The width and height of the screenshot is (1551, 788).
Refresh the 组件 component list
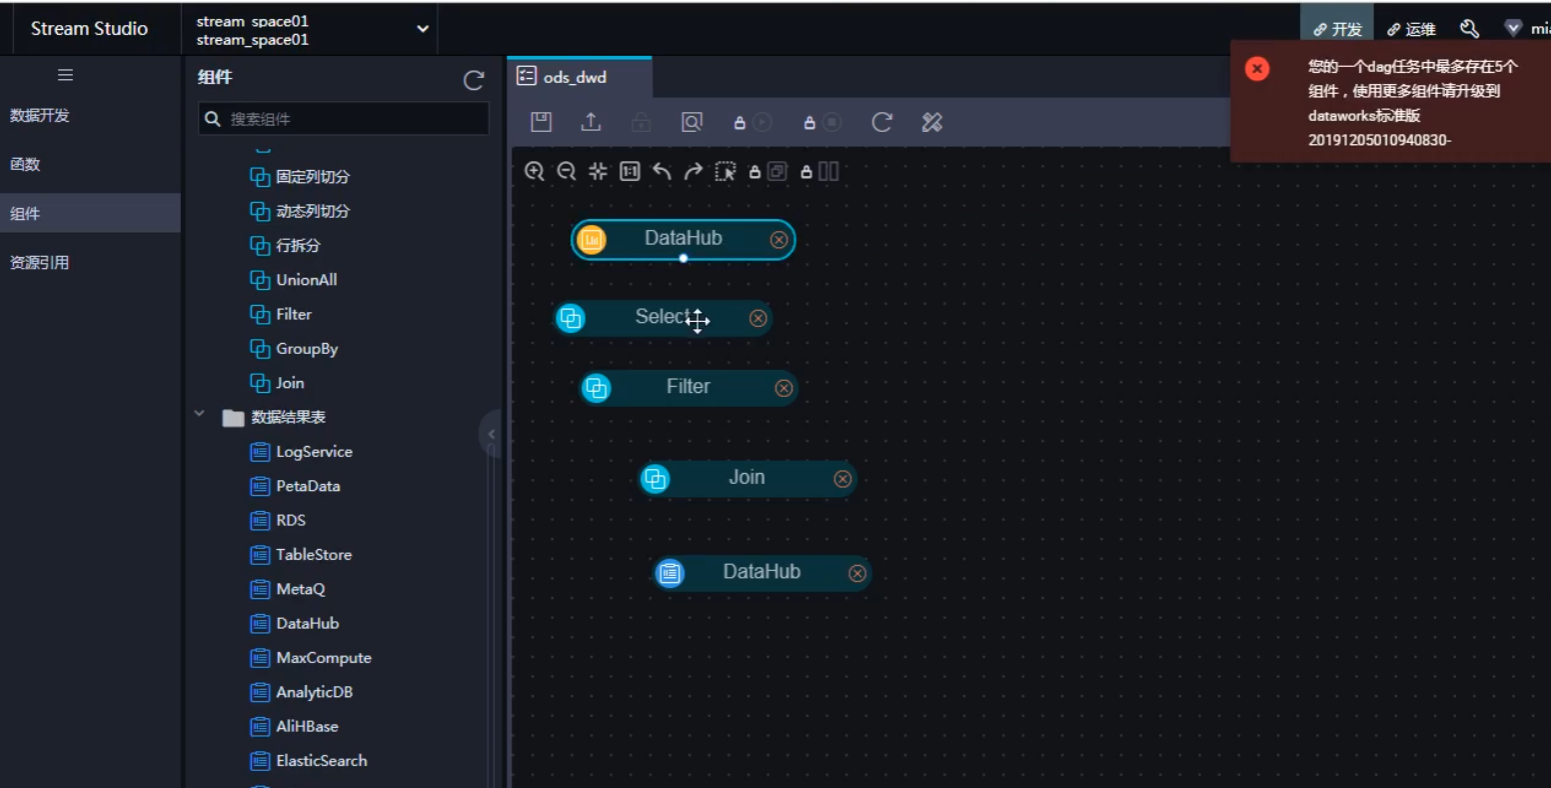[x=474, y=80]
